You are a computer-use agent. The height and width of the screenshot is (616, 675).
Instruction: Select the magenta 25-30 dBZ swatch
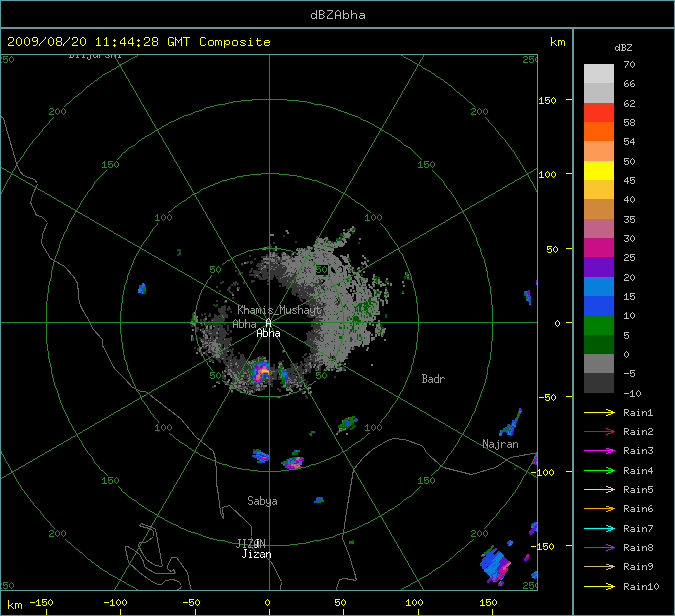(x=599, y=248)
